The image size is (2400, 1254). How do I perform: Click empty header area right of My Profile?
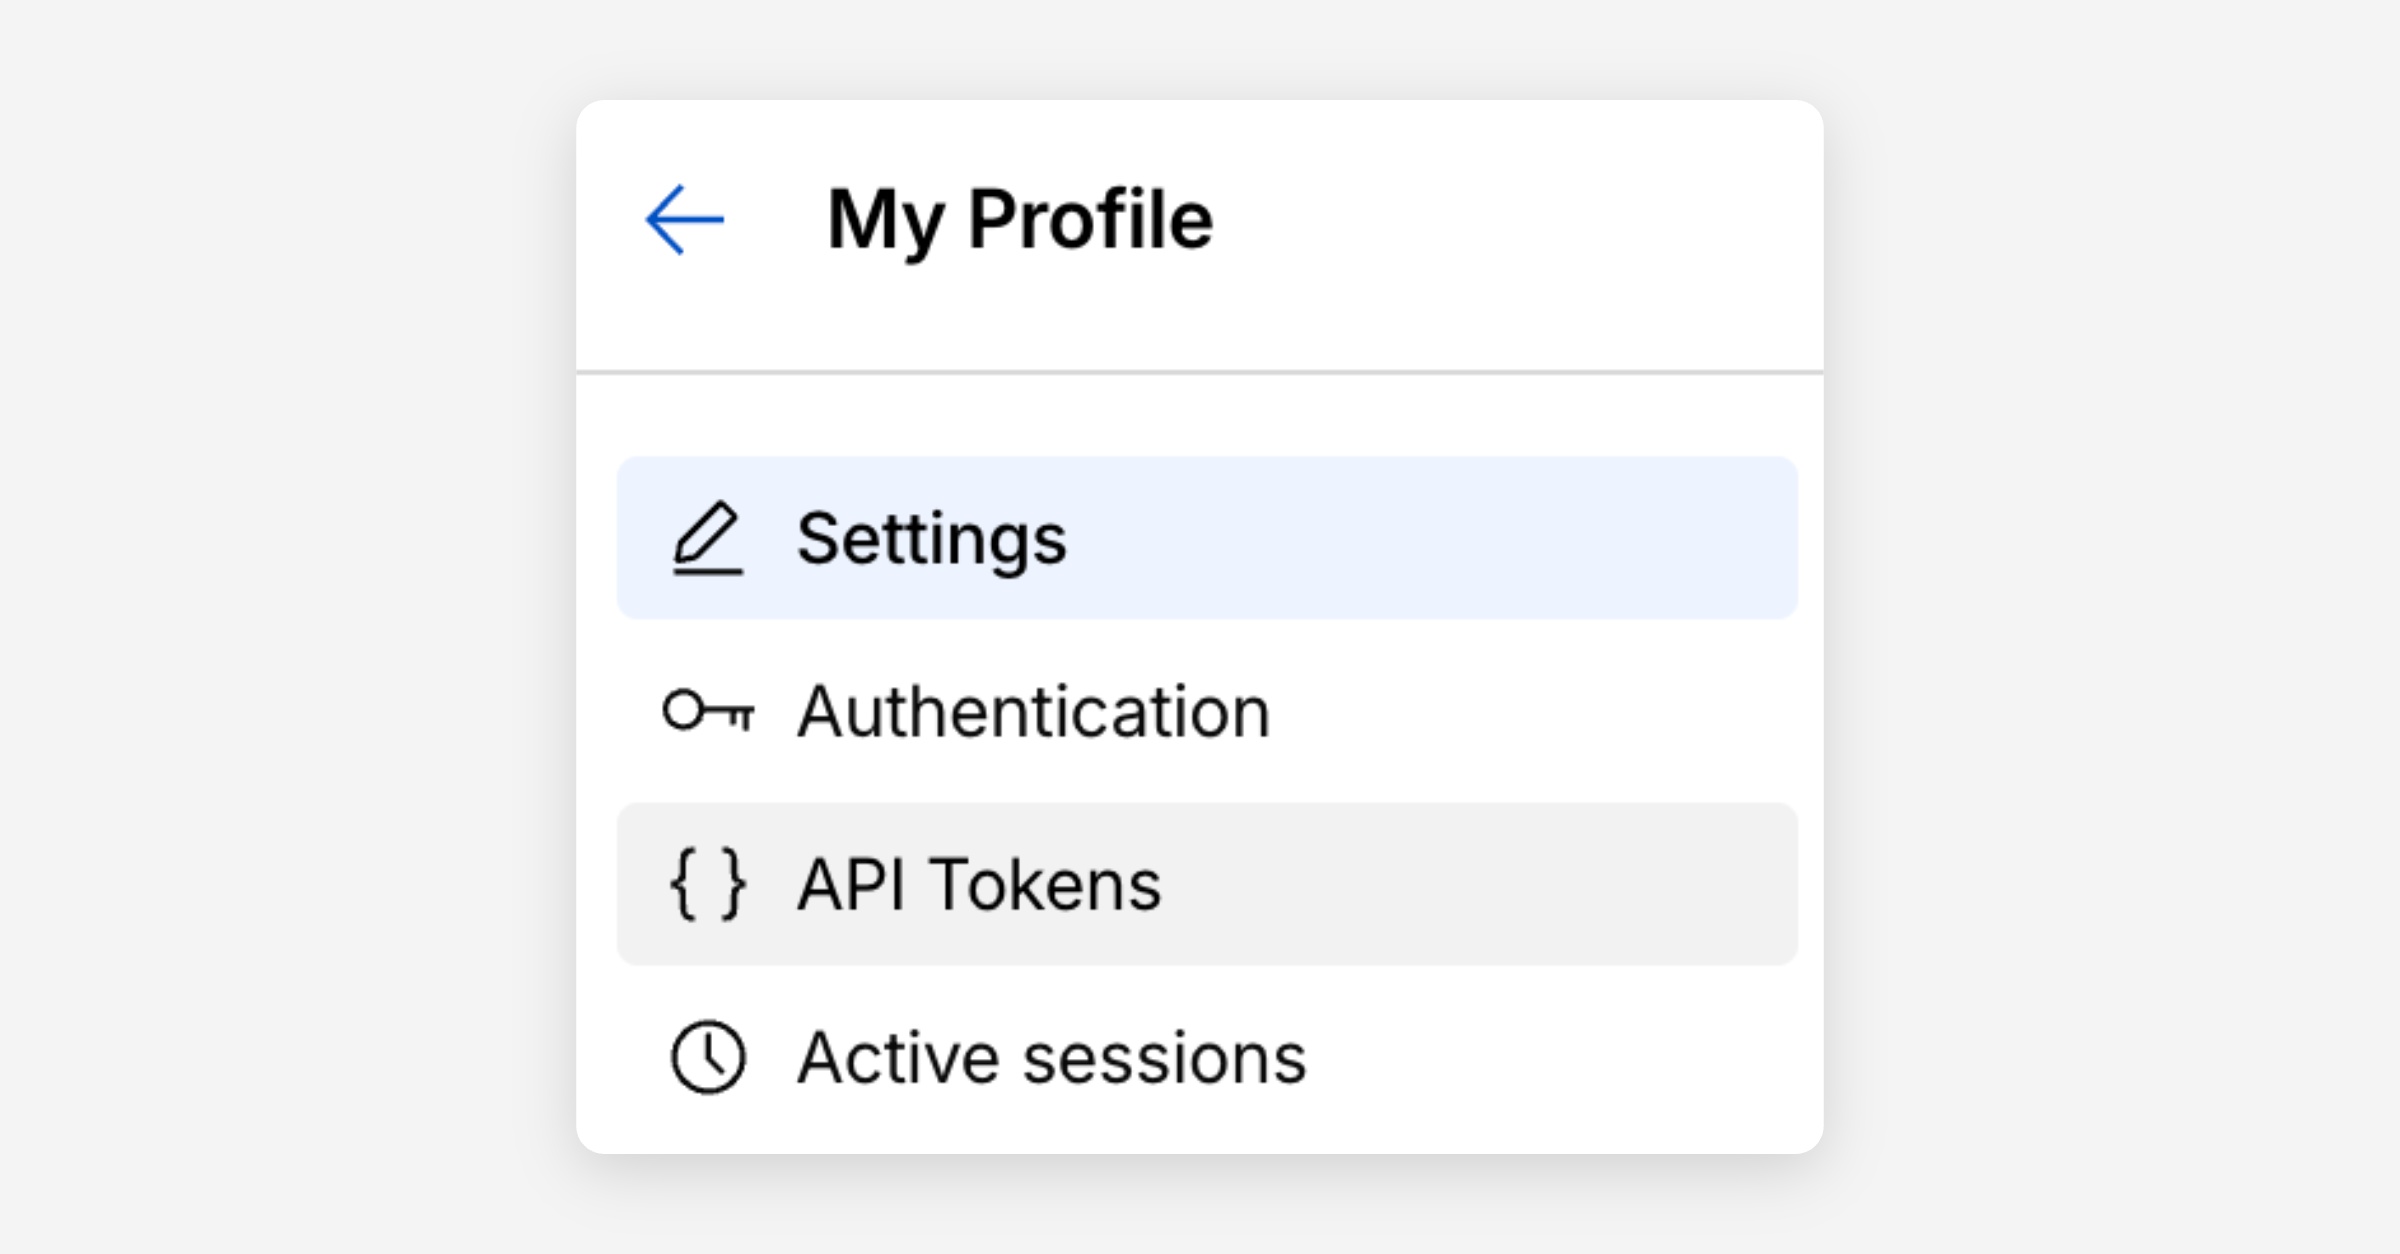click(1520, 220)
